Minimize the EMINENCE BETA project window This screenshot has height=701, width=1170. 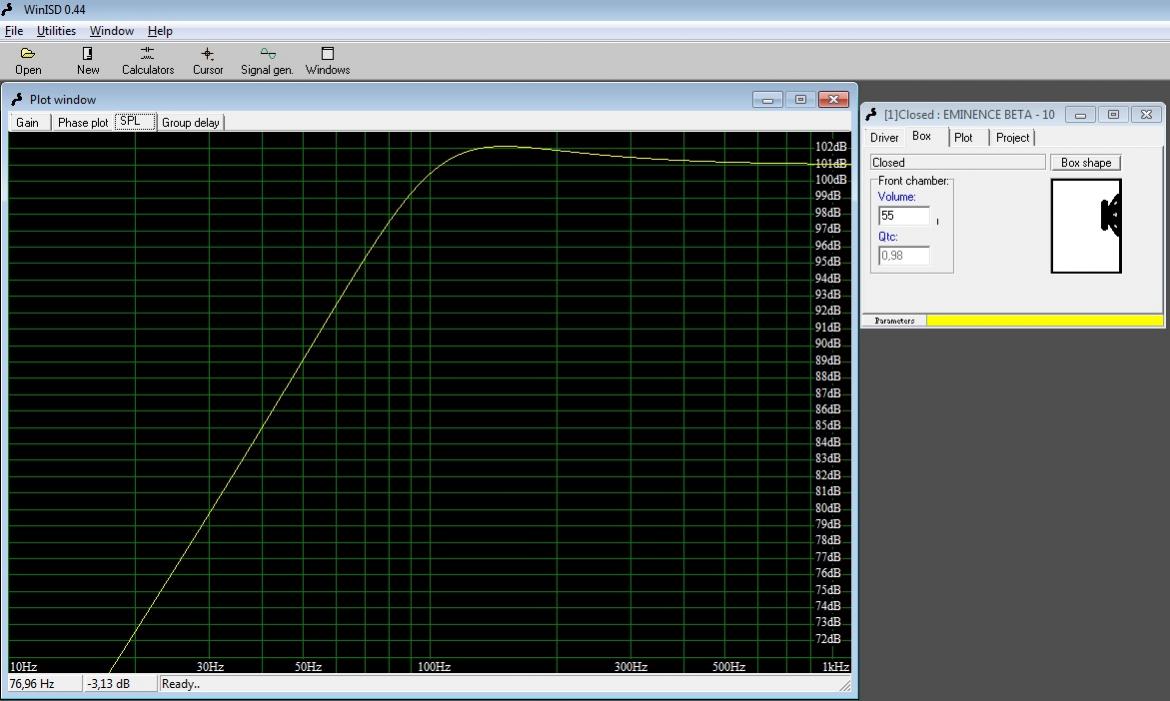[x=1080, y=114]
